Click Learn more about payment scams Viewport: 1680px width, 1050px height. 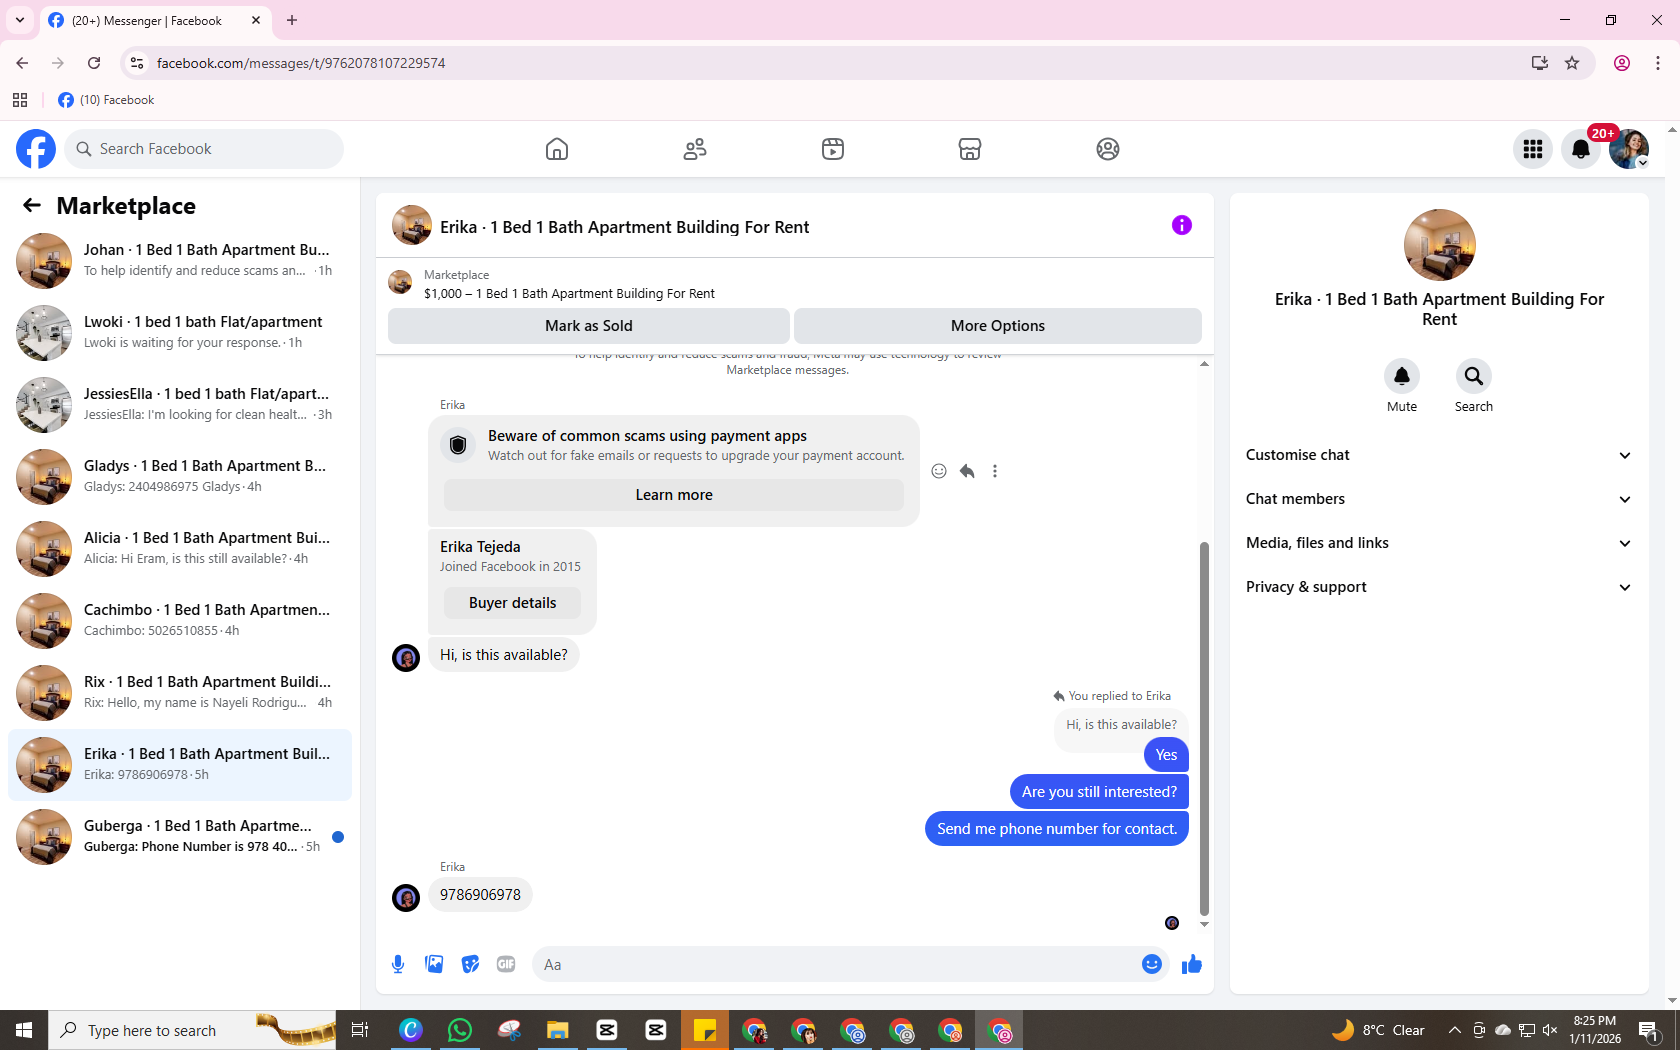coord(674,495)
